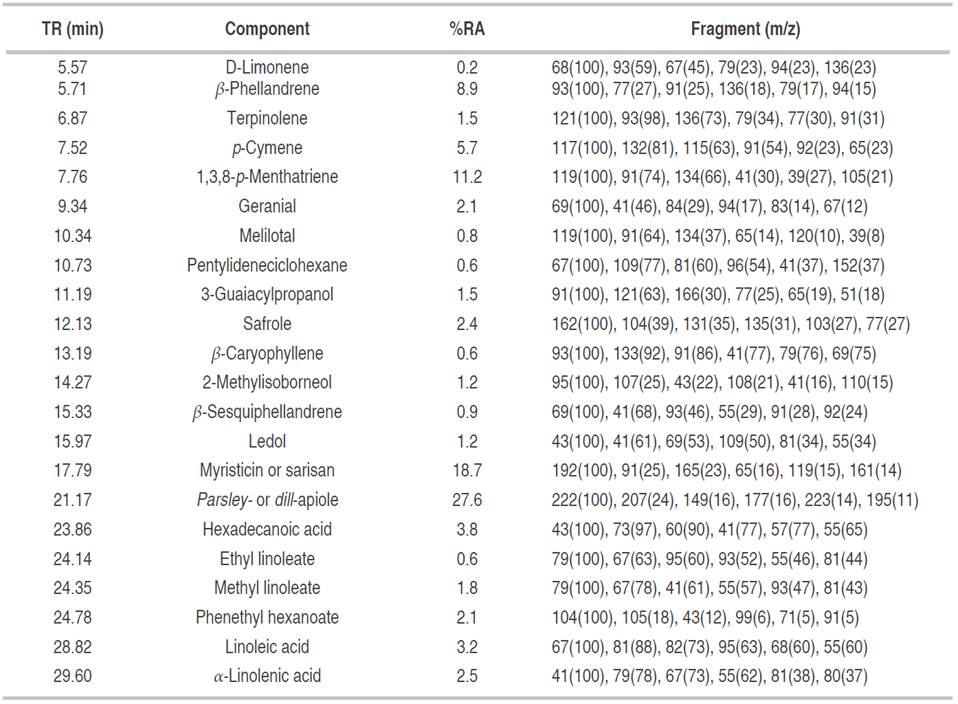958x704 pixels.
Task: Select the Parsley- or dill-apiole cell
Action: coord(267,500)
